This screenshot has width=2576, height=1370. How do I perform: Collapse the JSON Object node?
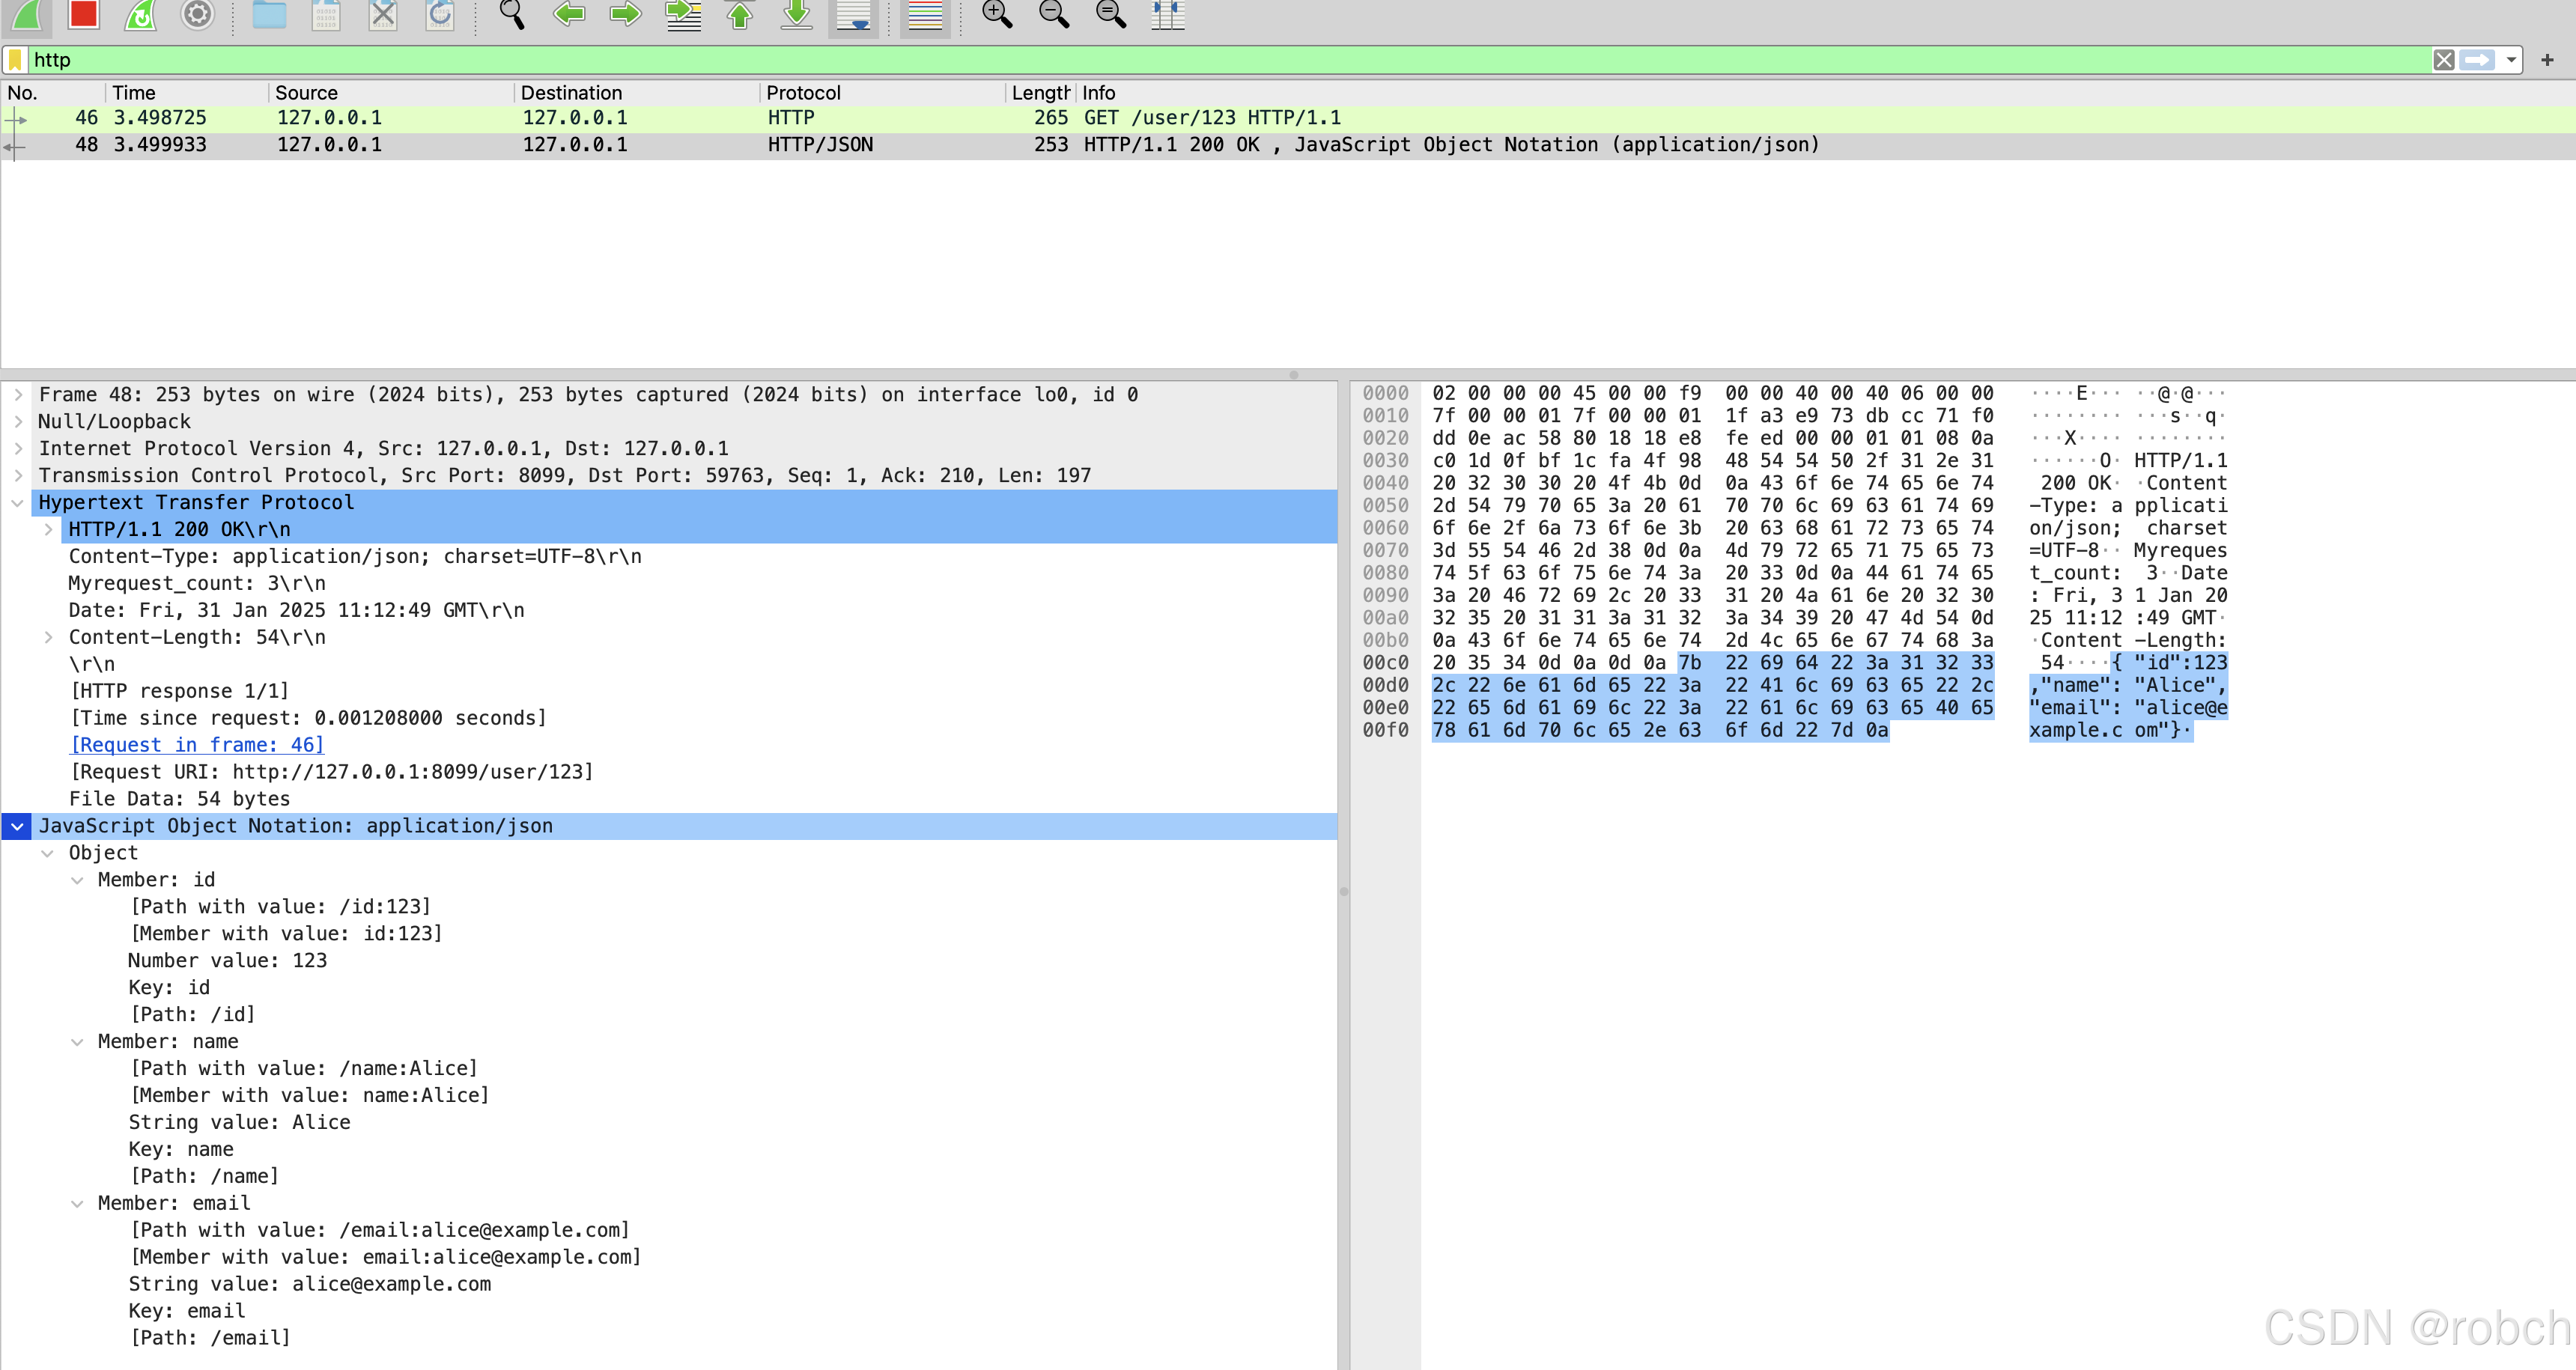point(48,854)
